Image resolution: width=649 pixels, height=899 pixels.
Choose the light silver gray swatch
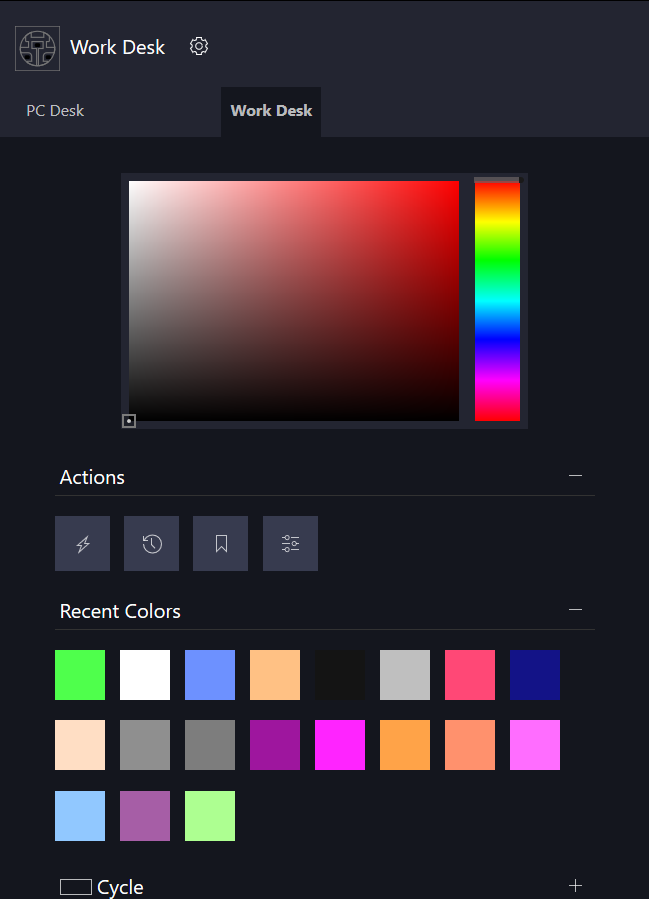(x=405, y=675)
